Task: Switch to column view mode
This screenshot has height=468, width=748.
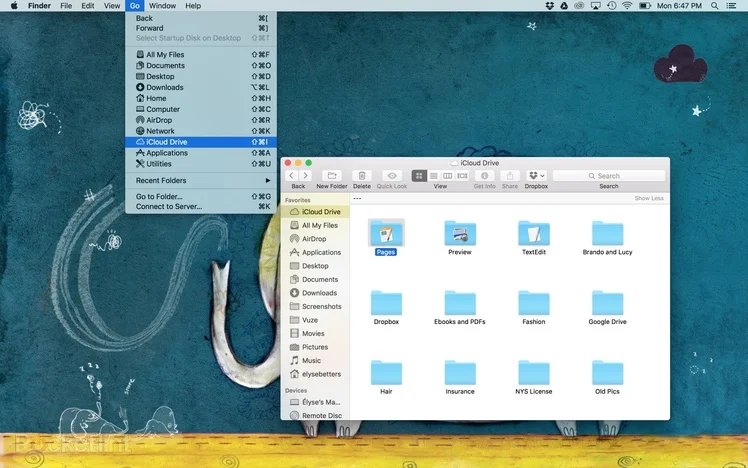Action: point(447,176)
